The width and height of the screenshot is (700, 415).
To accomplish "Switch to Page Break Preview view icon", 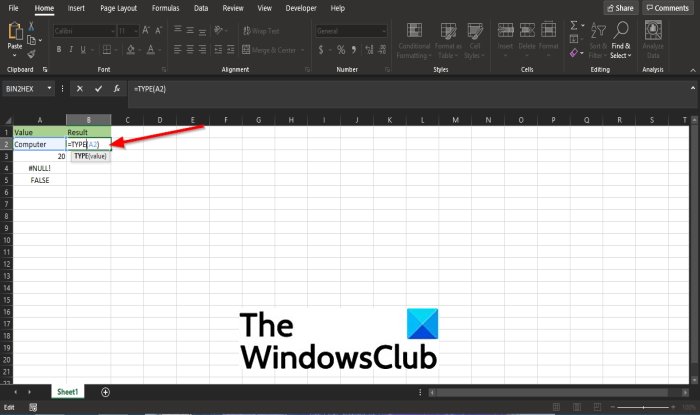I will tap(597, 407).
